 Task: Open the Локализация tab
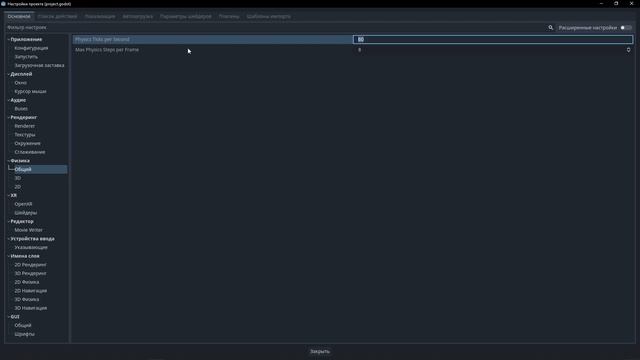click(x=100, y=16)
